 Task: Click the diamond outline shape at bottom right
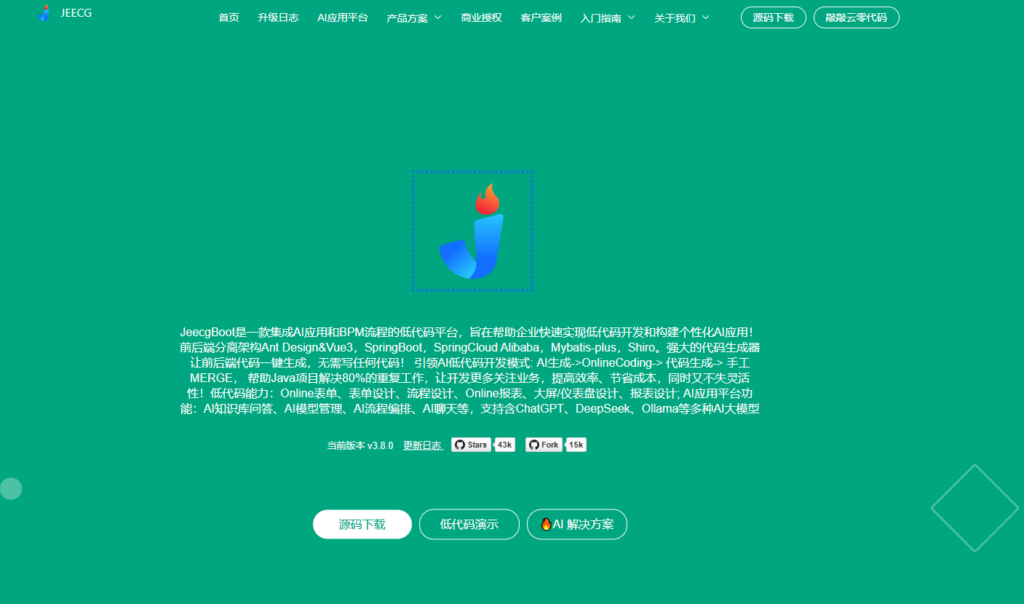click(x=974, y=508)
